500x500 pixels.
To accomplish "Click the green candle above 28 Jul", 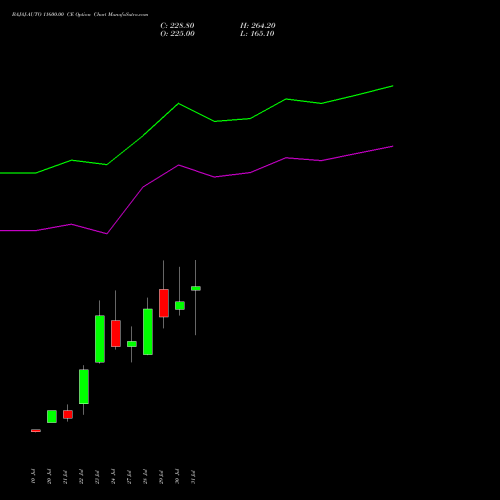I will point(148,332).
